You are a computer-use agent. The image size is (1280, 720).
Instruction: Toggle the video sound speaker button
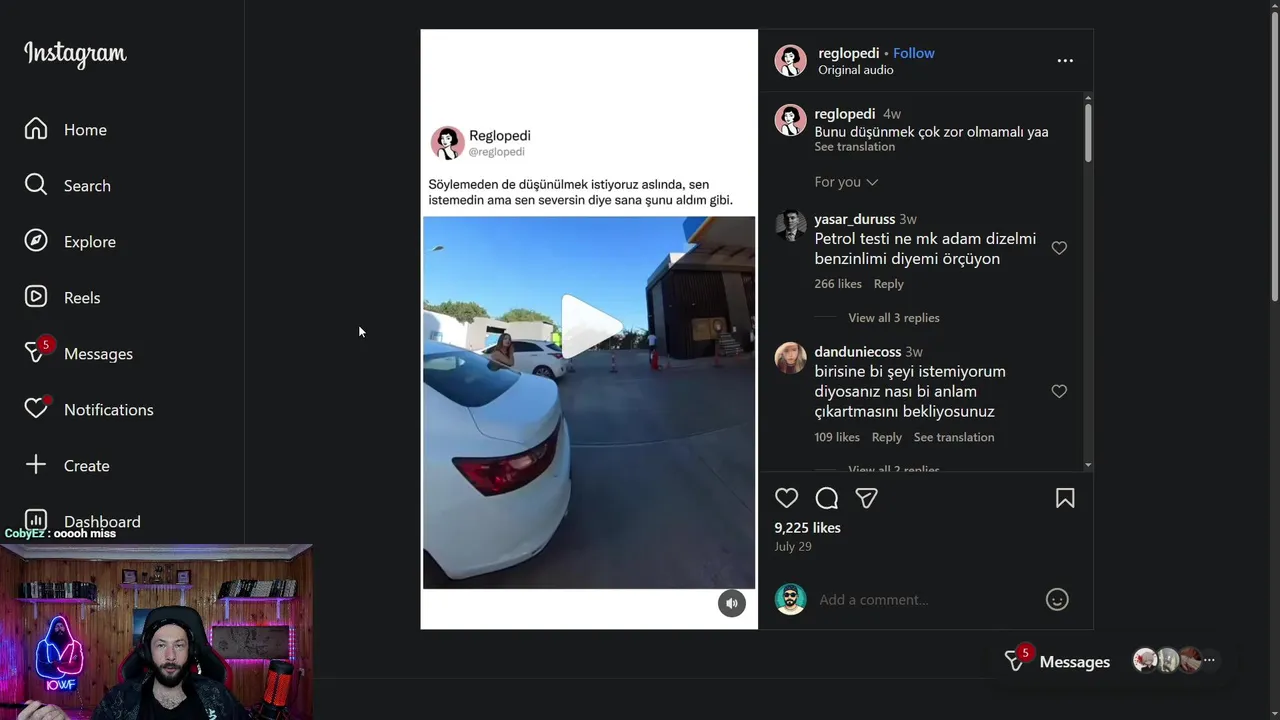click(x=732, y=603)
